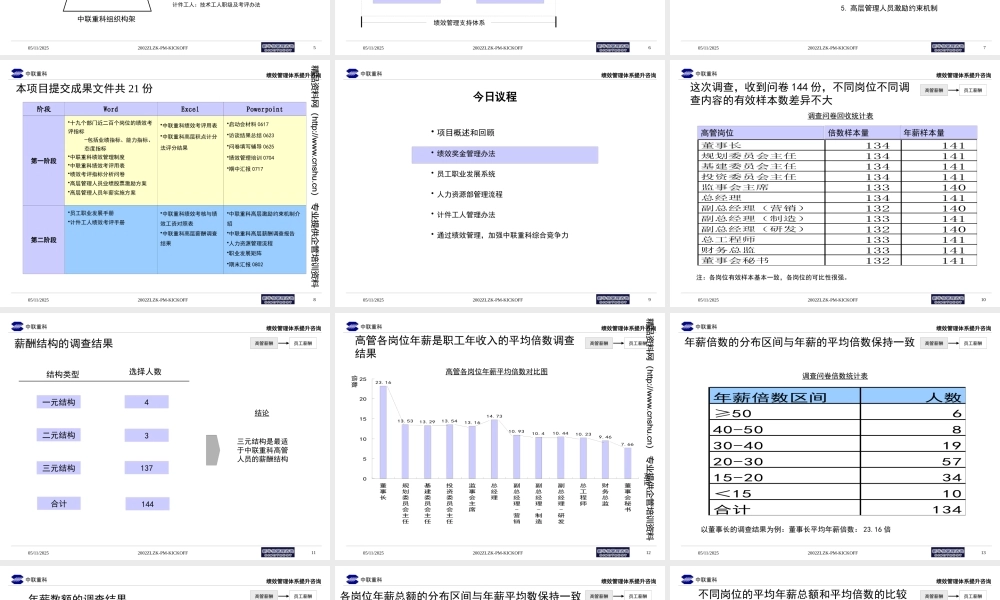Click the 15-20 row in the multiples table
1000x600 pixels.
[x=837, y=477]
